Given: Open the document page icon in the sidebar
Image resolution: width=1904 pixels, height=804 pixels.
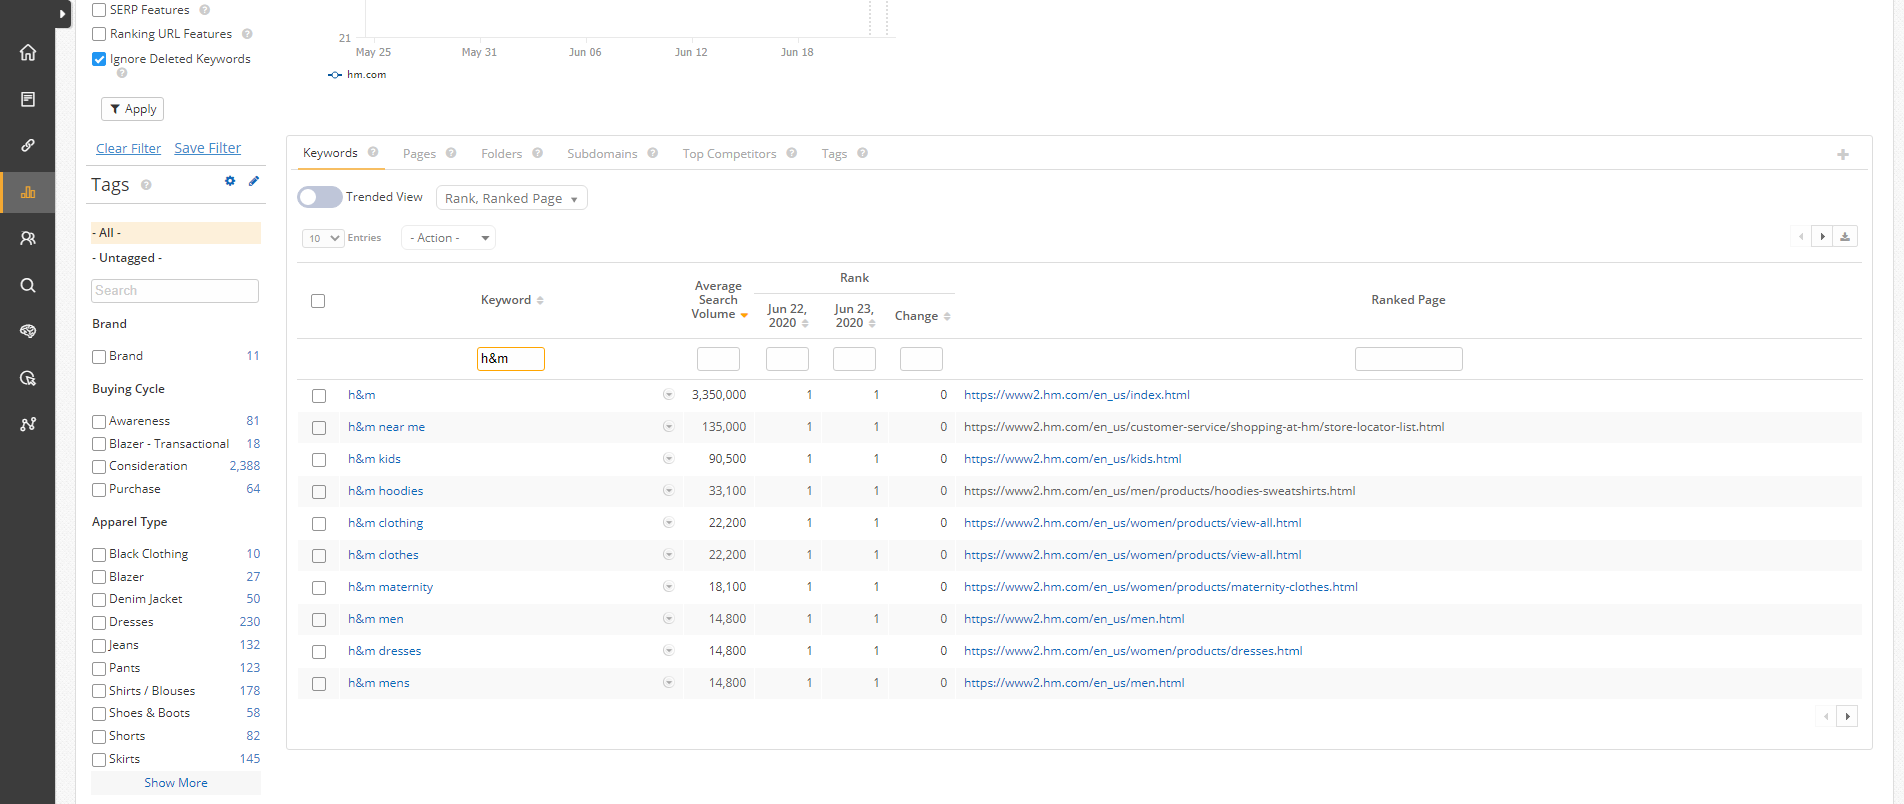Looking at the screenshot, I should 28,99.
